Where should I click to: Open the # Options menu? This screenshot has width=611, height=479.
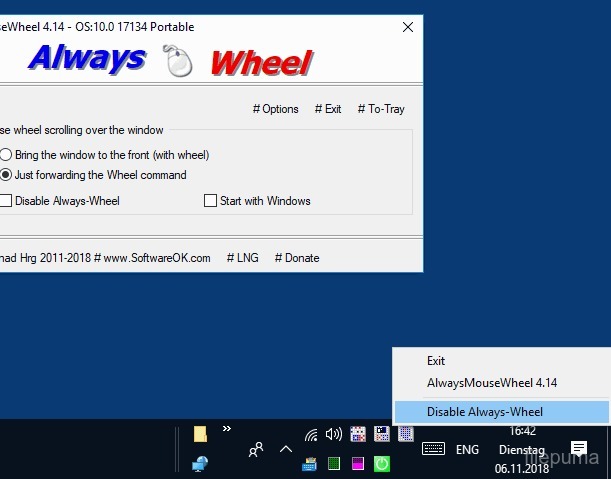[275, 109]
